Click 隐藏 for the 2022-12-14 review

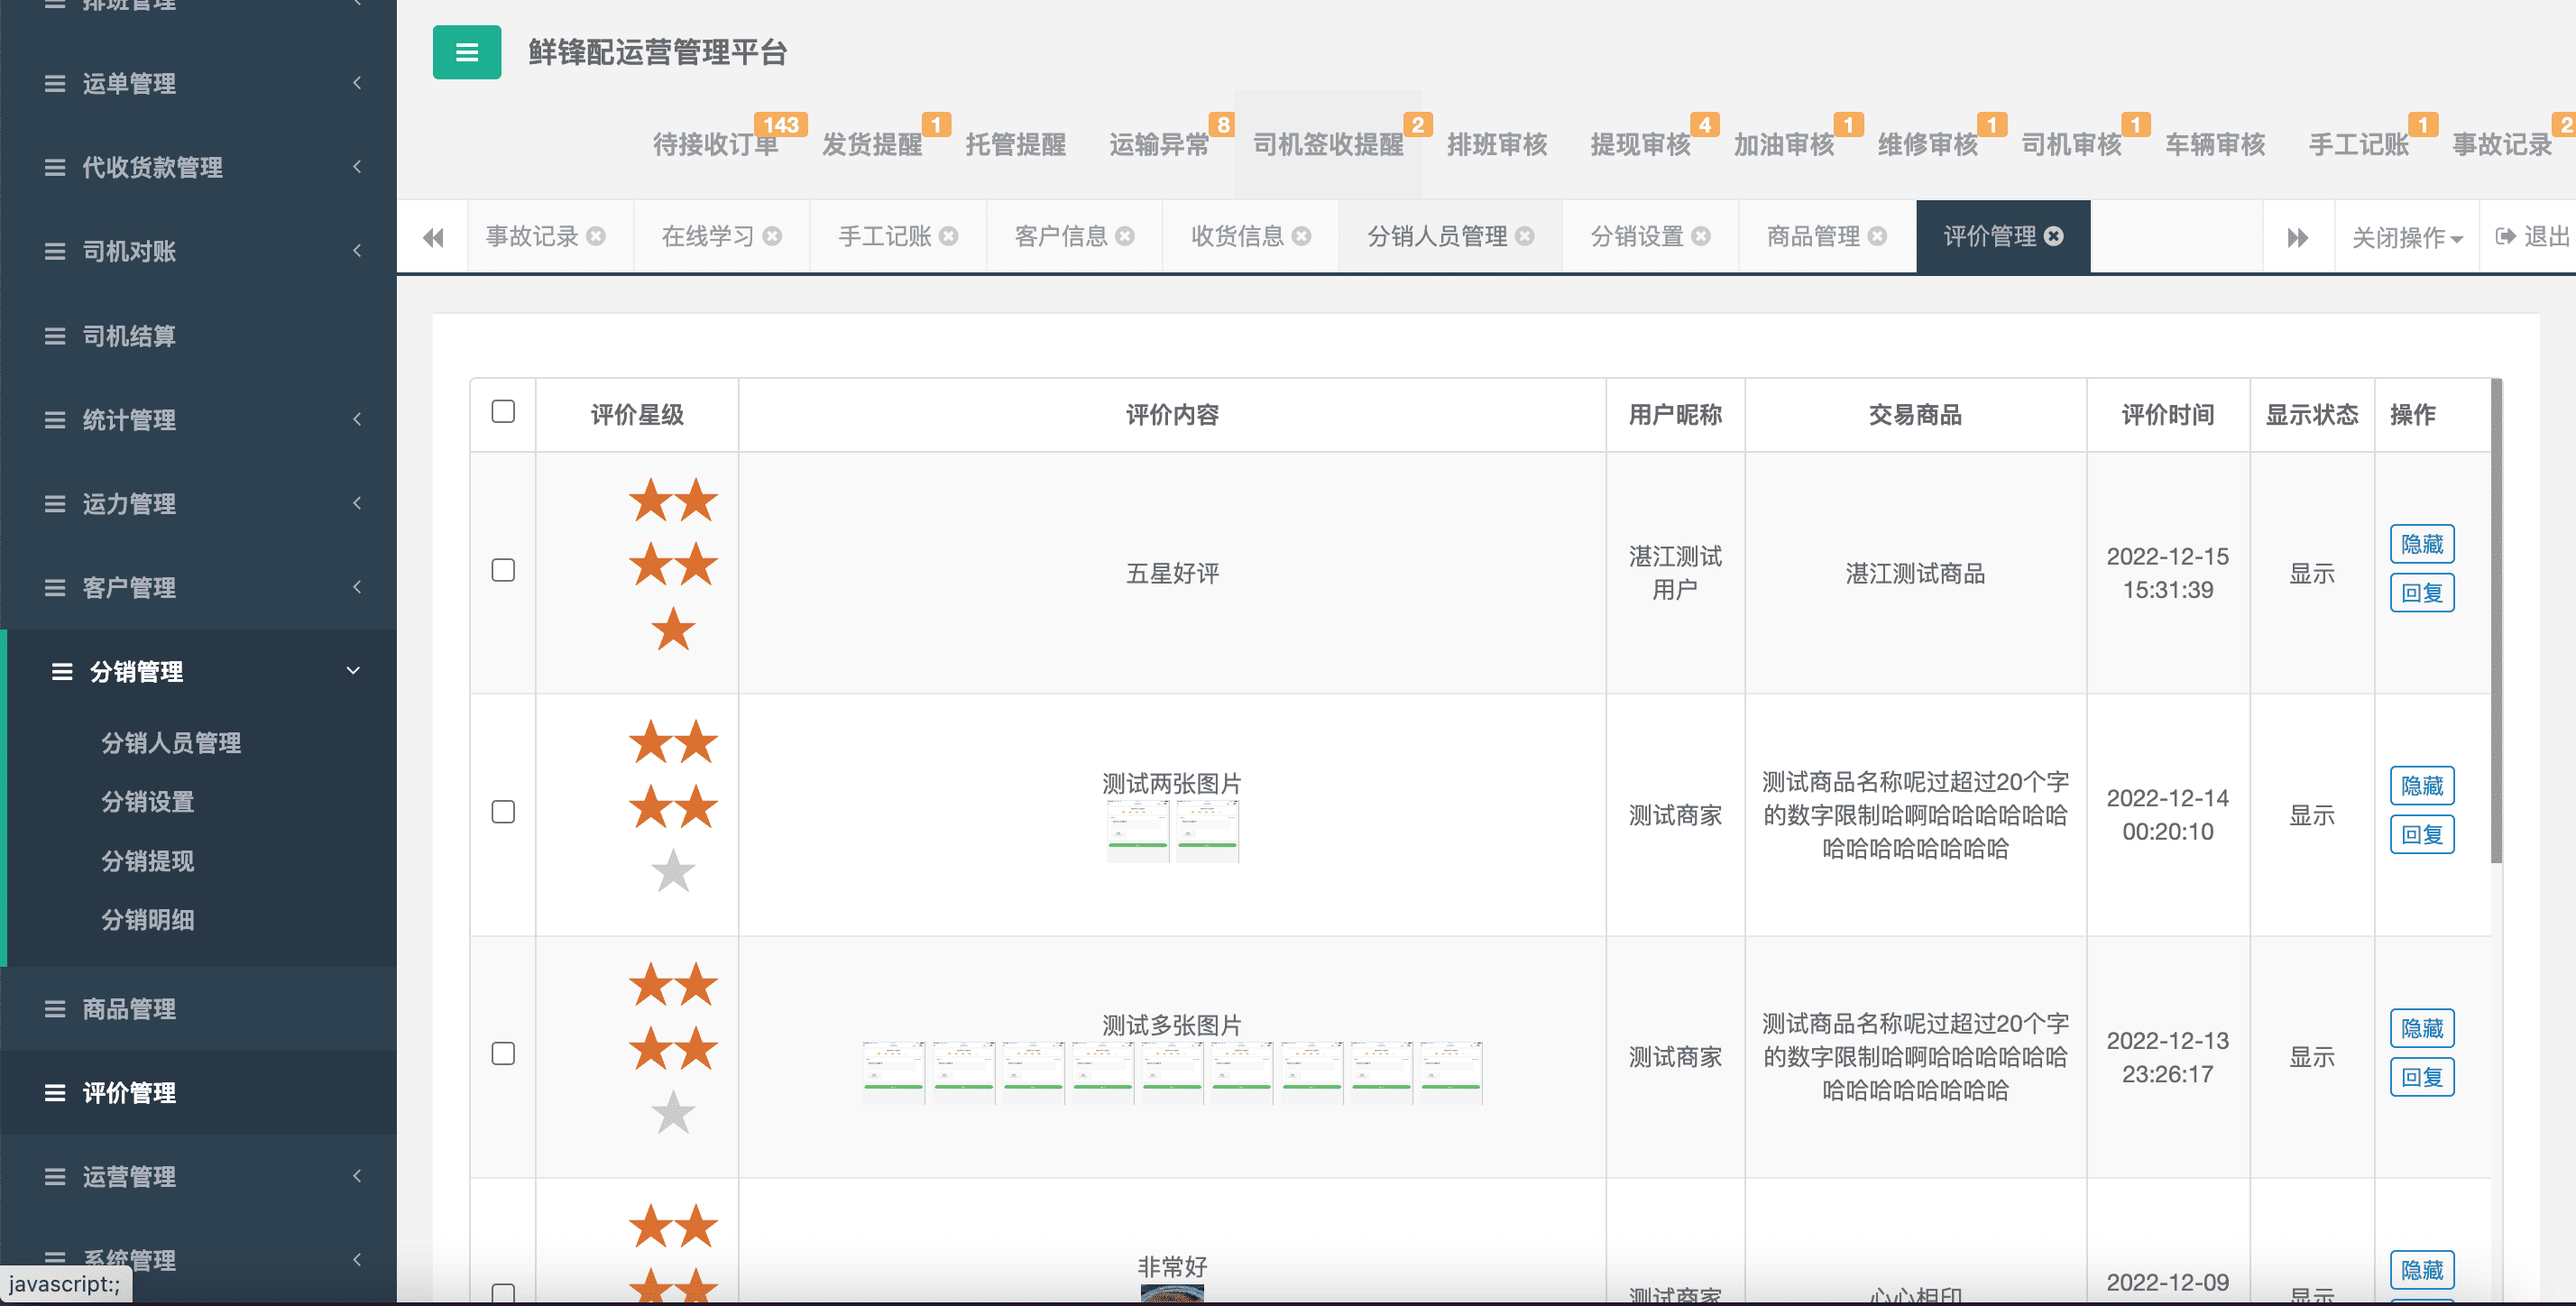click(x=2422, y=786)
